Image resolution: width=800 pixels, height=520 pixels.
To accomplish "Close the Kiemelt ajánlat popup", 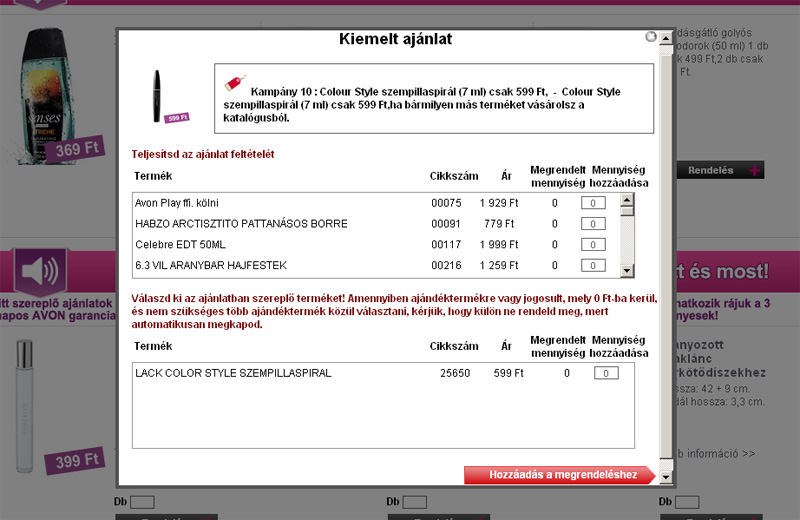I will pos(651,37).
